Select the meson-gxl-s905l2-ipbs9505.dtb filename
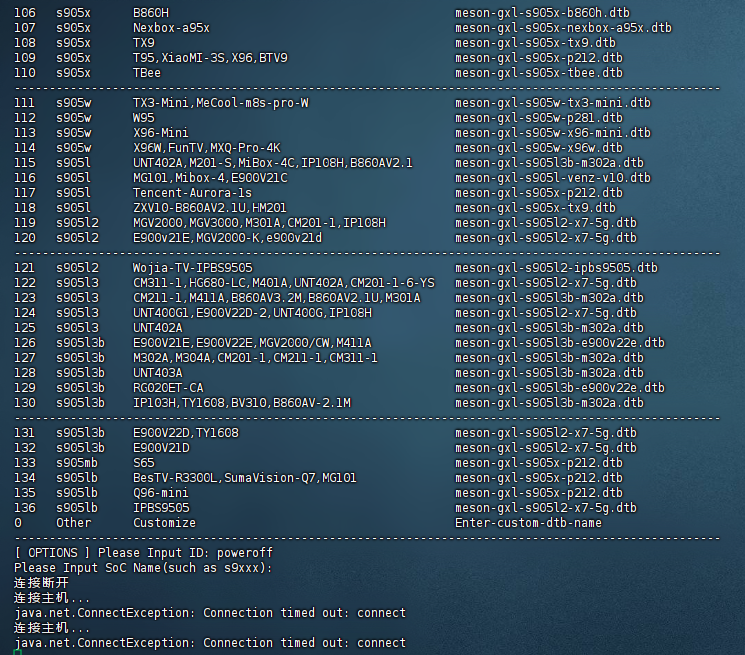Image resolution: width=745 pixels, height=655 pixels. tap(556, 268)
